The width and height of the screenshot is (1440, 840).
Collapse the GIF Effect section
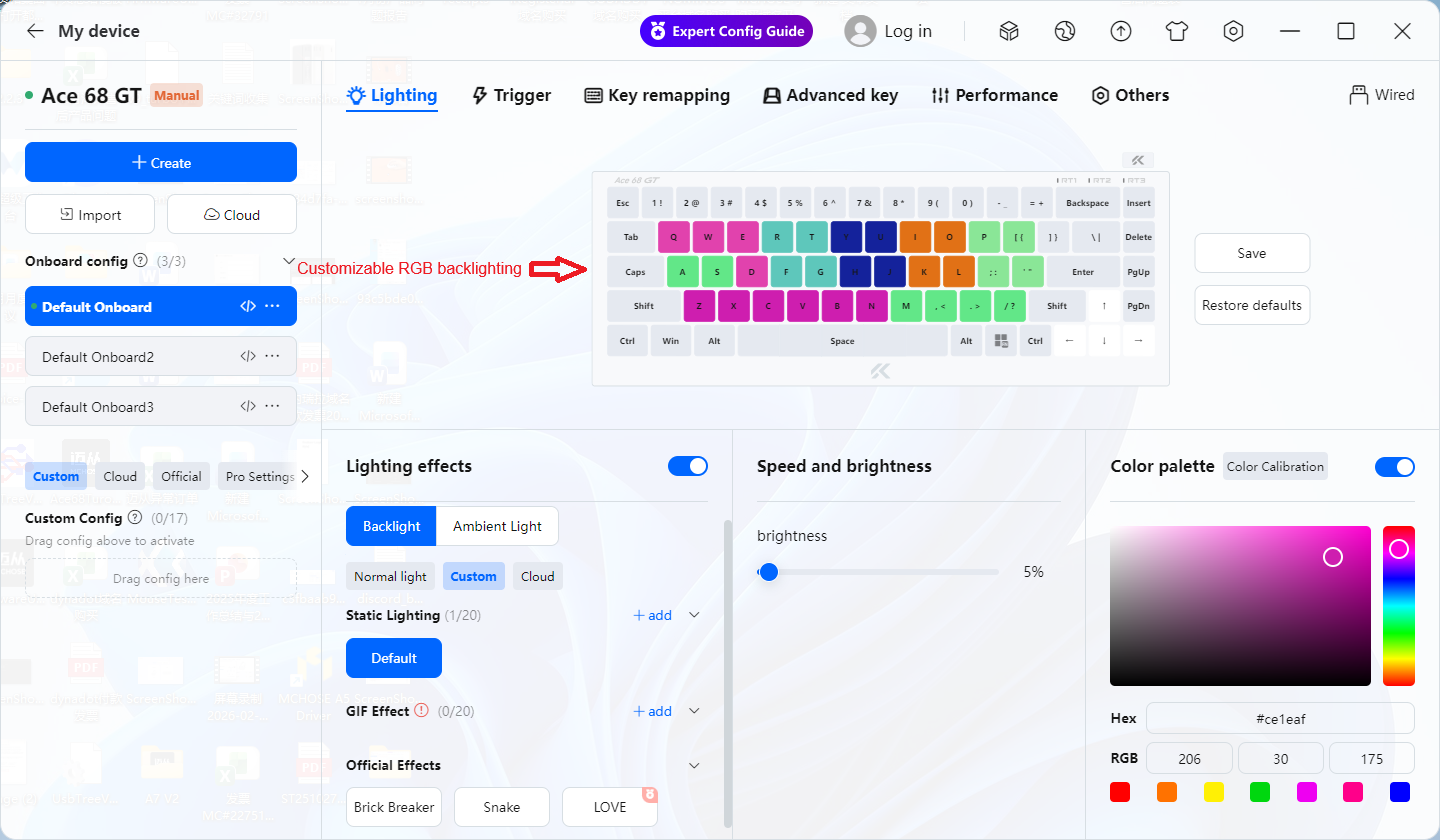(x=695, y=711)
